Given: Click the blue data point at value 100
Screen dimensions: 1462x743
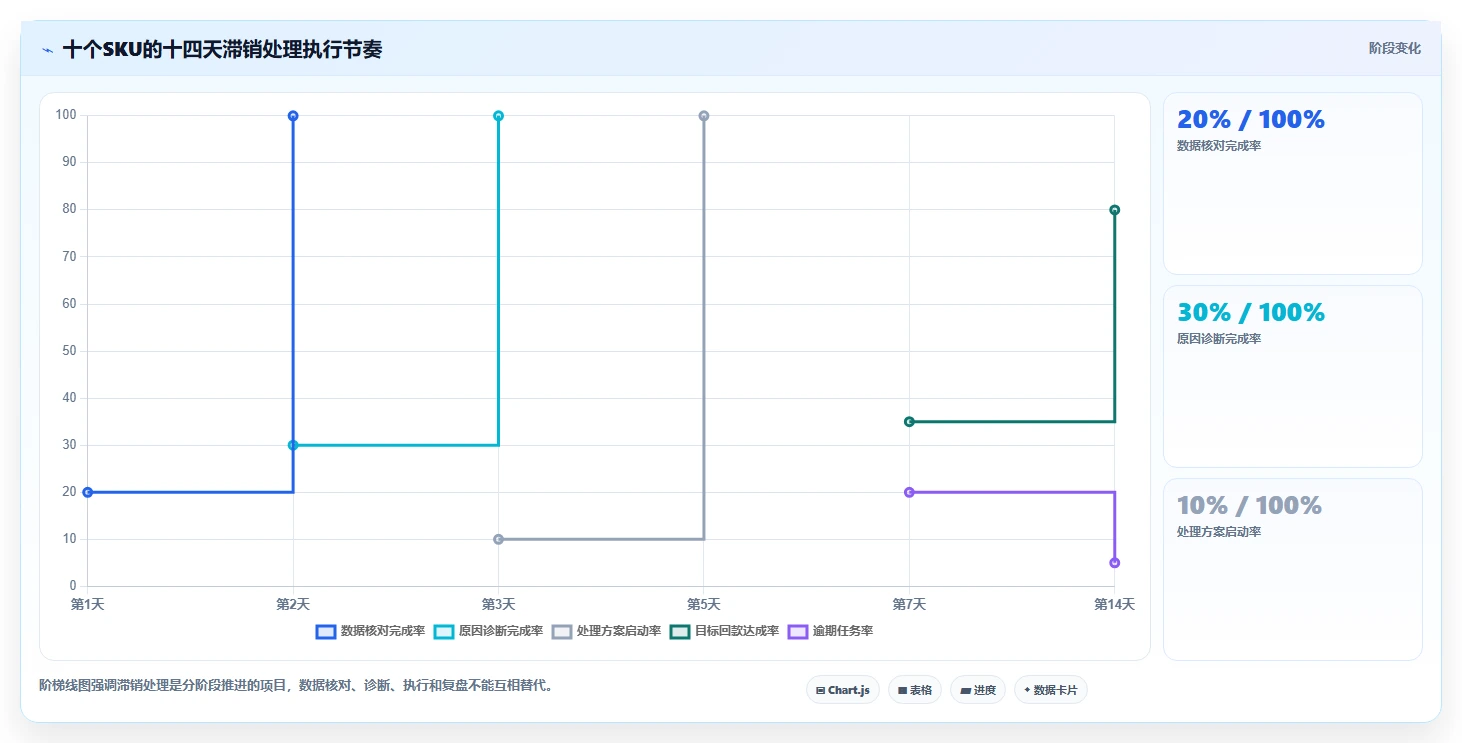Looking at the screenshot, I should point(293,116).
